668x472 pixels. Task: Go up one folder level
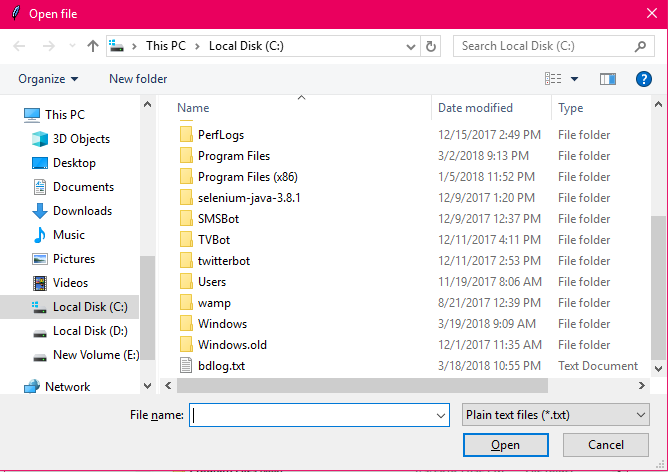(x=93, y=46)
